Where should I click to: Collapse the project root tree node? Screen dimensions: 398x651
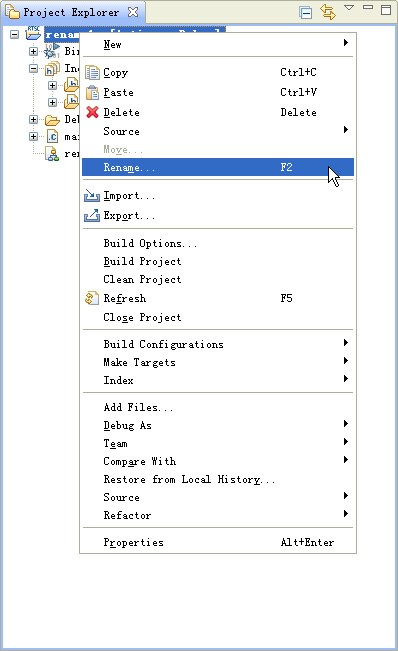coord(15,34)
